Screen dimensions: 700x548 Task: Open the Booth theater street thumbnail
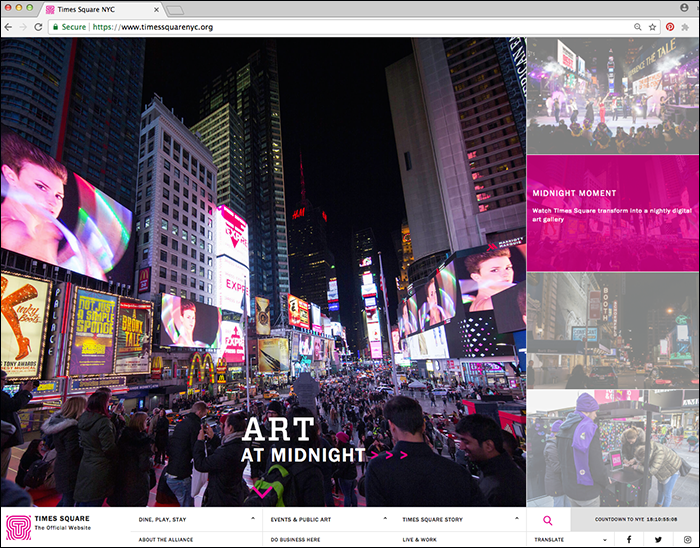click(x=612, y=331)
